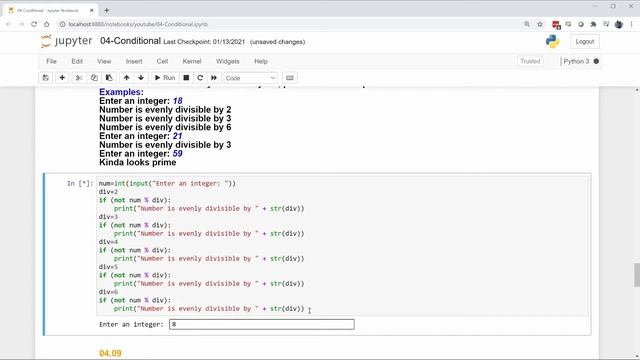Open the View menu
Viewport: 640px width, 360px height.
coord(104,61)
